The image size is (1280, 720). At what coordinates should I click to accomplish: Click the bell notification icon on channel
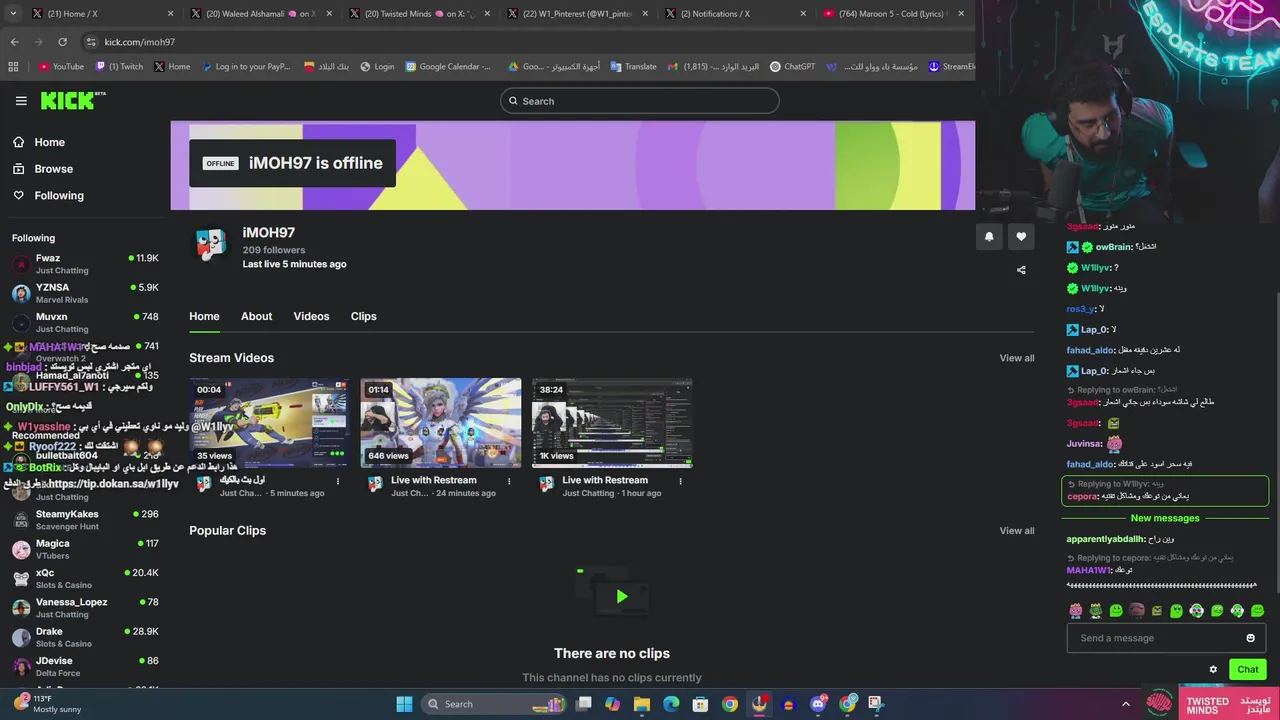[x=989, y=237]
